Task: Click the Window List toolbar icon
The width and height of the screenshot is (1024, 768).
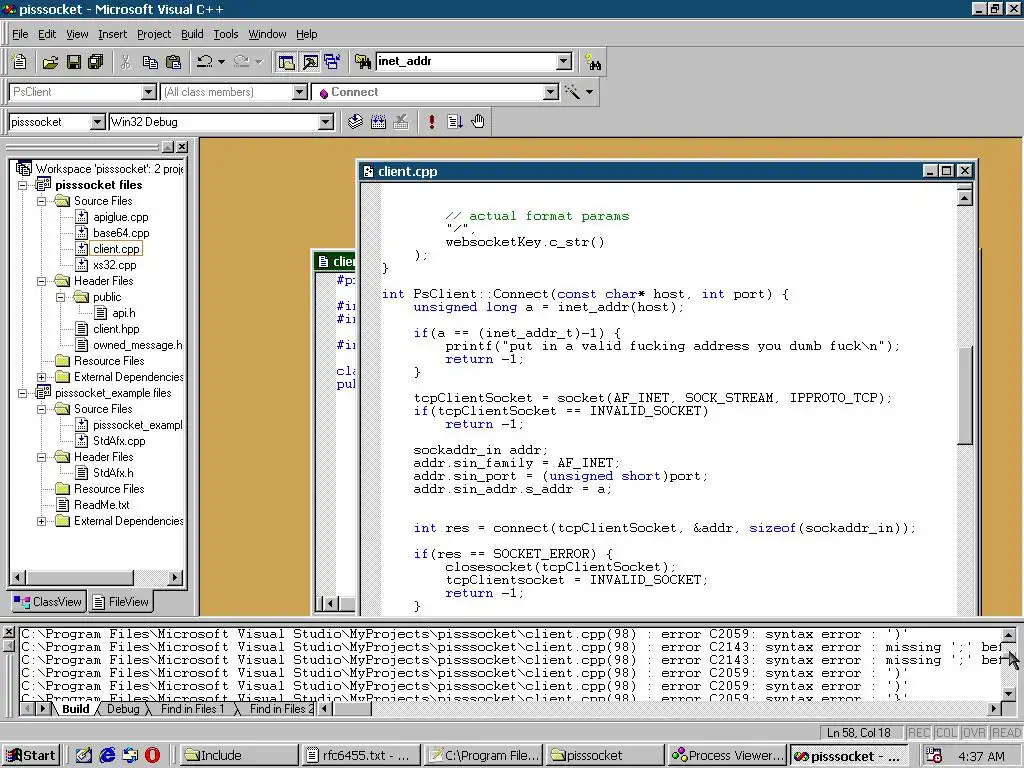Action: [332, 62]
